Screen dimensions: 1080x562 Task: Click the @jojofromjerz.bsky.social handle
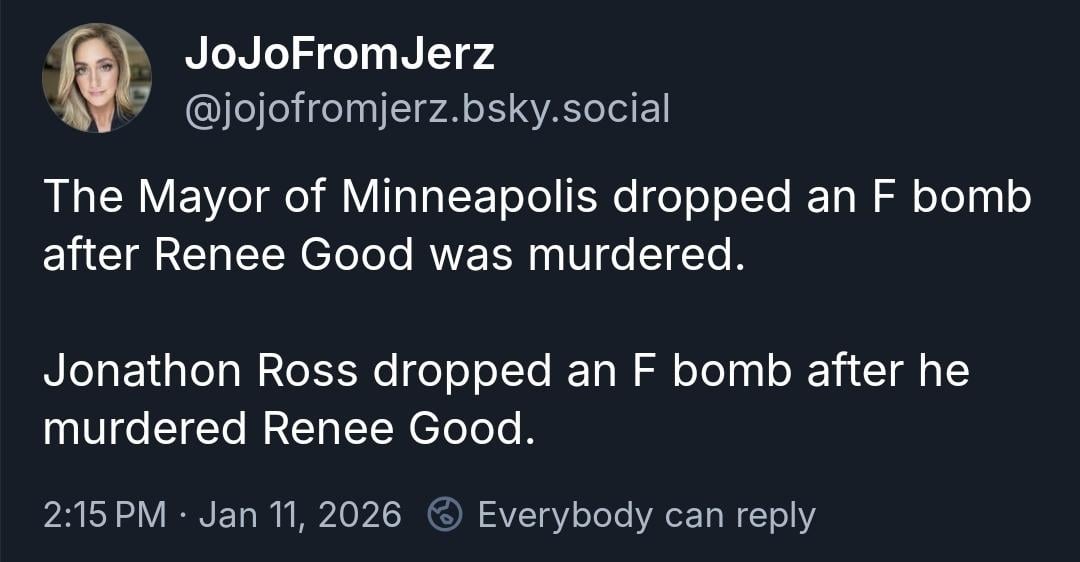(427, 108)
